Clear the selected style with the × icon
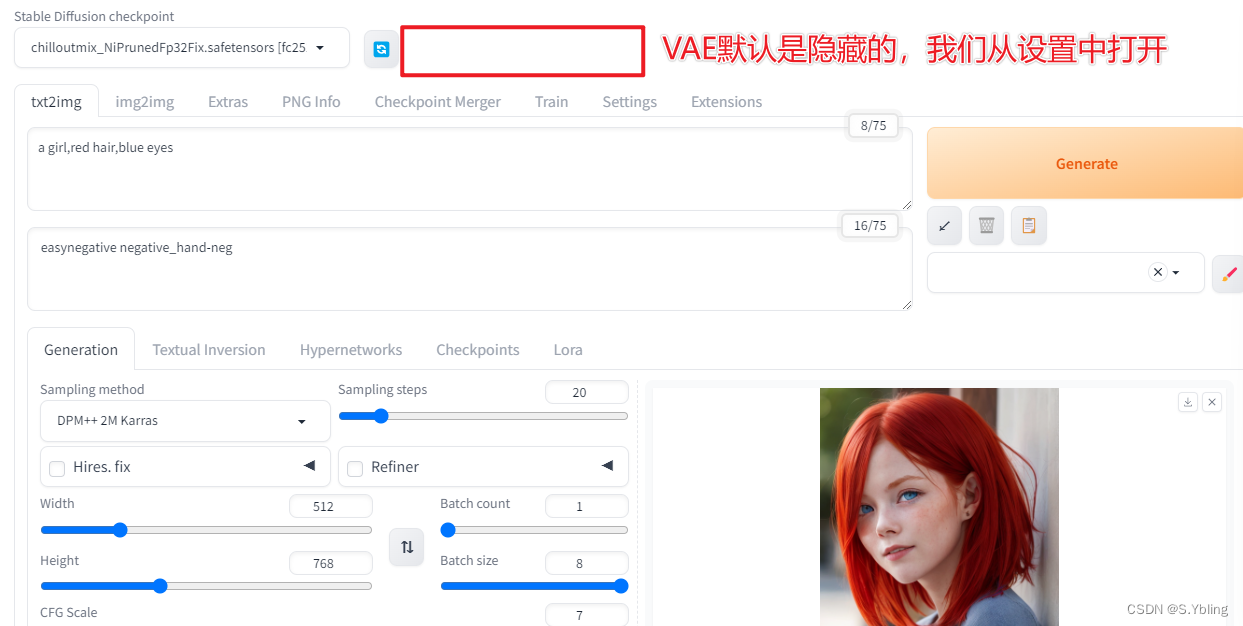This screenshot has width=1243, height=626. tap(1157, 271)
